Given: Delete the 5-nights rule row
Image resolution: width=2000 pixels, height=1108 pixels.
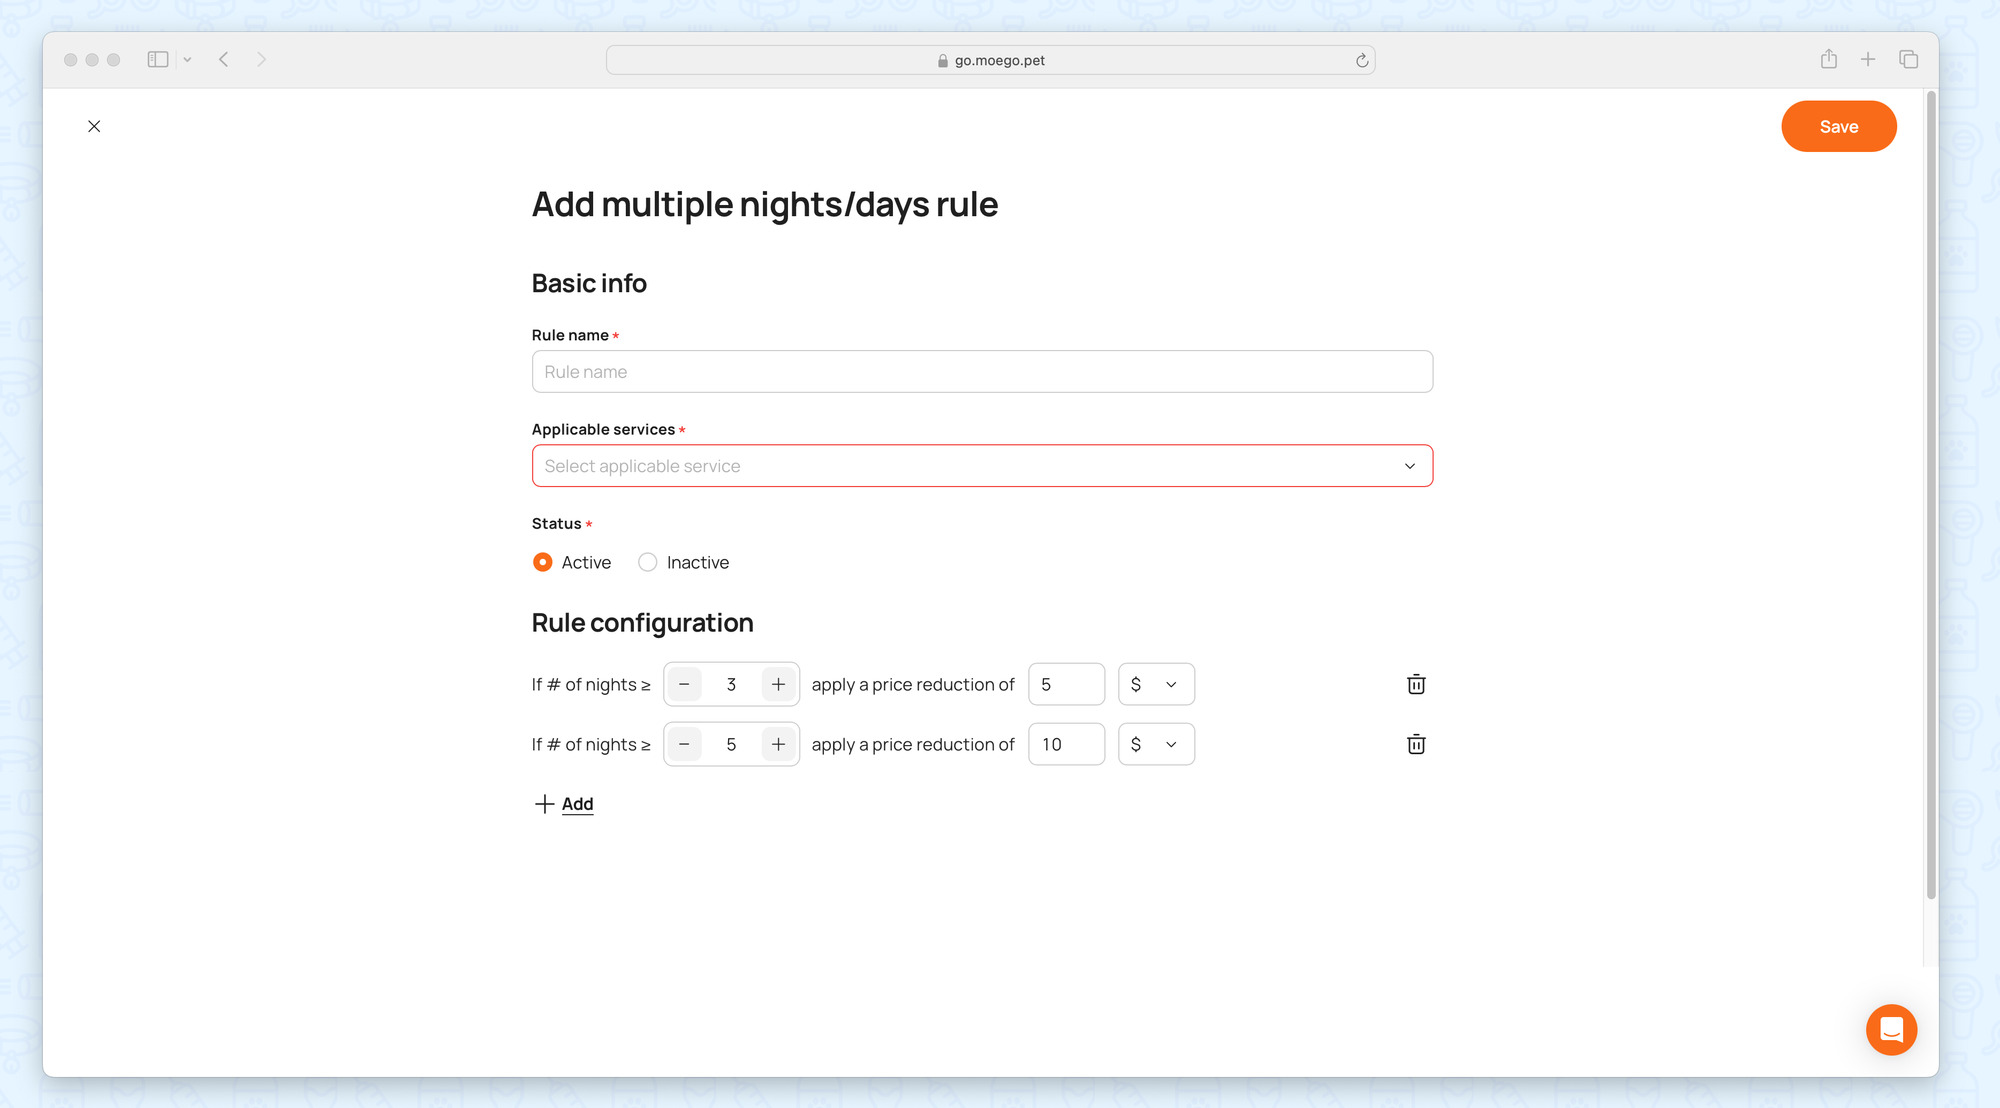Looking at the screenshot, I should (x=1416, y=744).
